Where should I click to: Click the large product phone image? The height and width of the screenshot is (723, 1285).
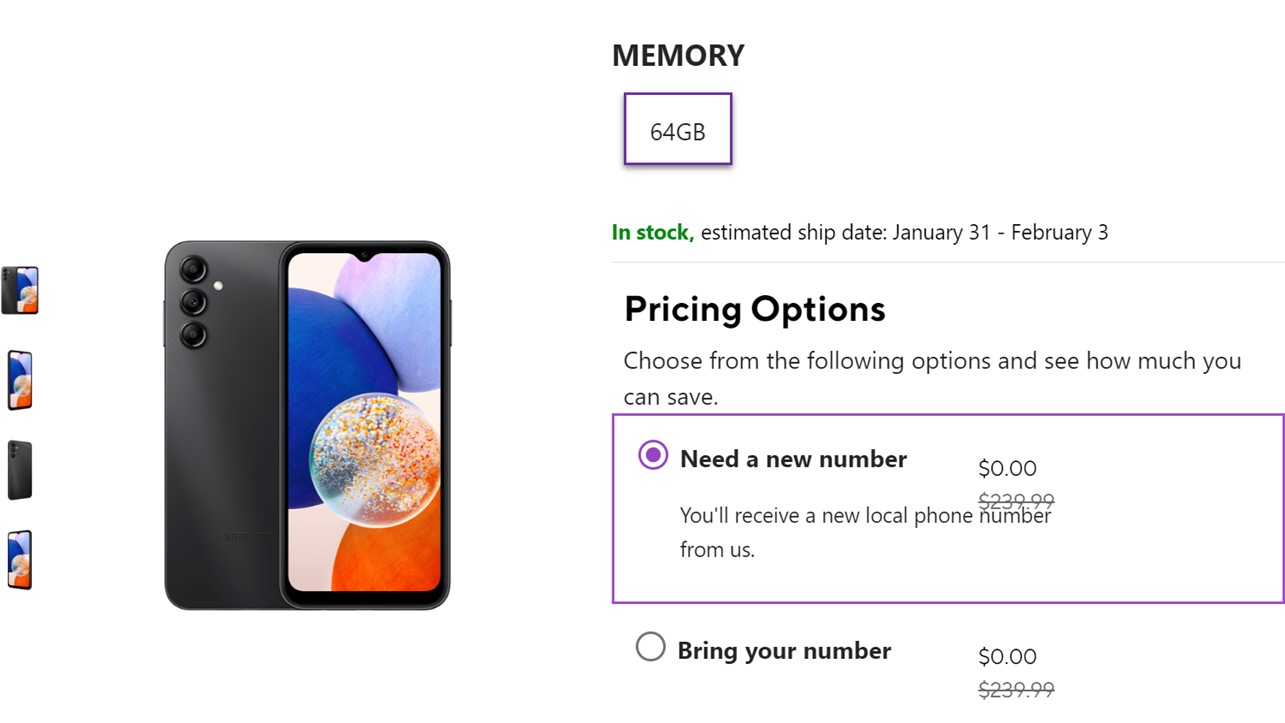307,425
